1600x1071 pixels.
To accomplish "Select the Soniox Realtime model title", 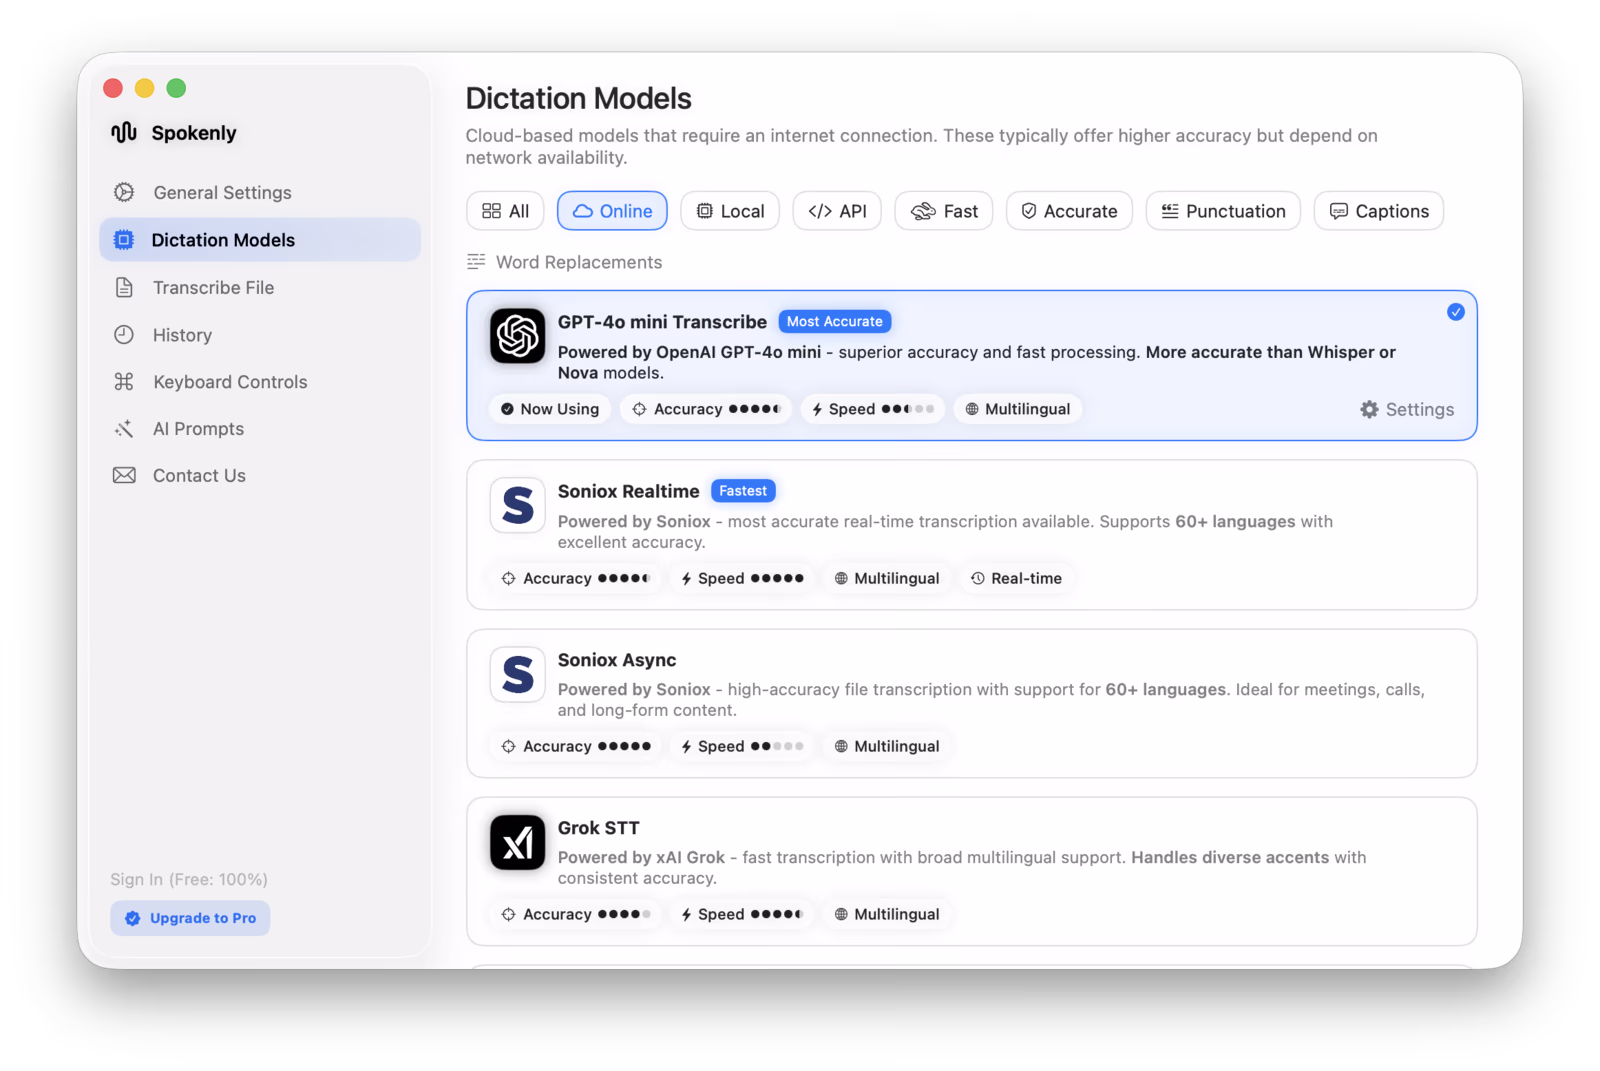I will pyautogui.click(x=628, y=491).
